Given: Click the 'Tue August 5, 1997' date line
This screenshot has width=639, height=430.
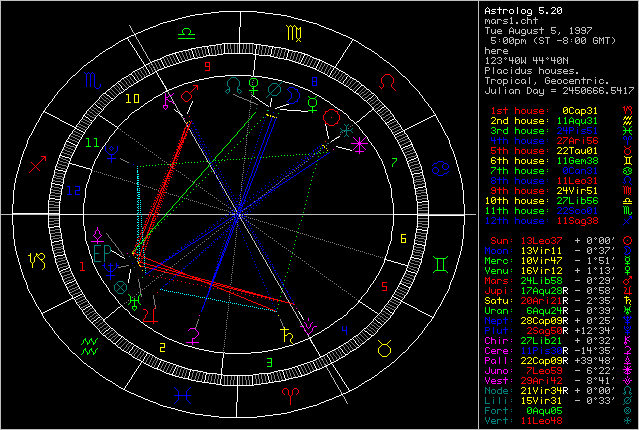Looking at the screenshot, I should (538, 31).
